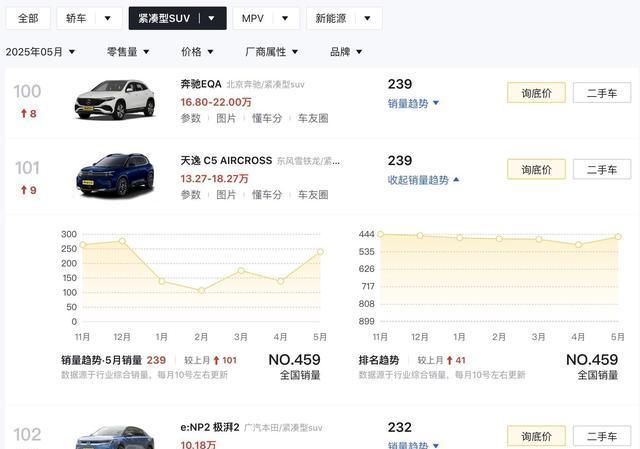Collapse 收起销量趋势 for 天逸 C5 AIRCROSS
This screenshot has width=640, height=449.
point(423,180)
